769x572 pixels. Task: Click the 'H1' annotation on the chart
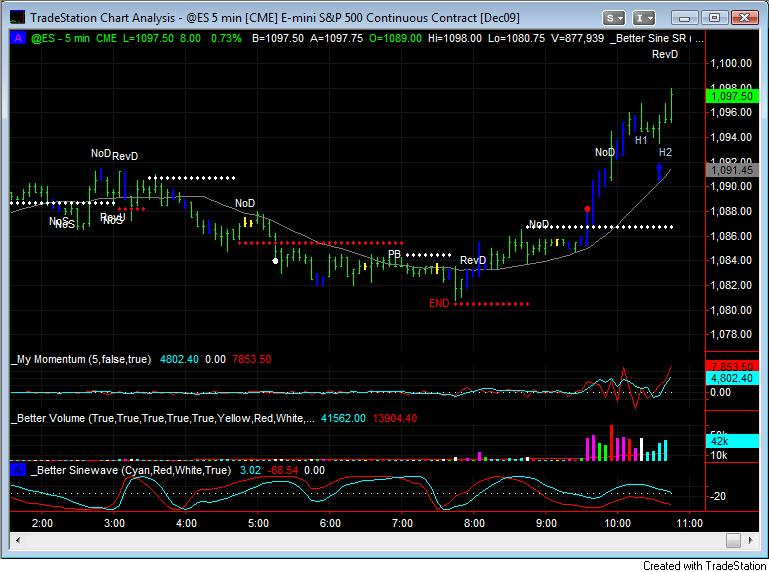click(x=641, y=140)
